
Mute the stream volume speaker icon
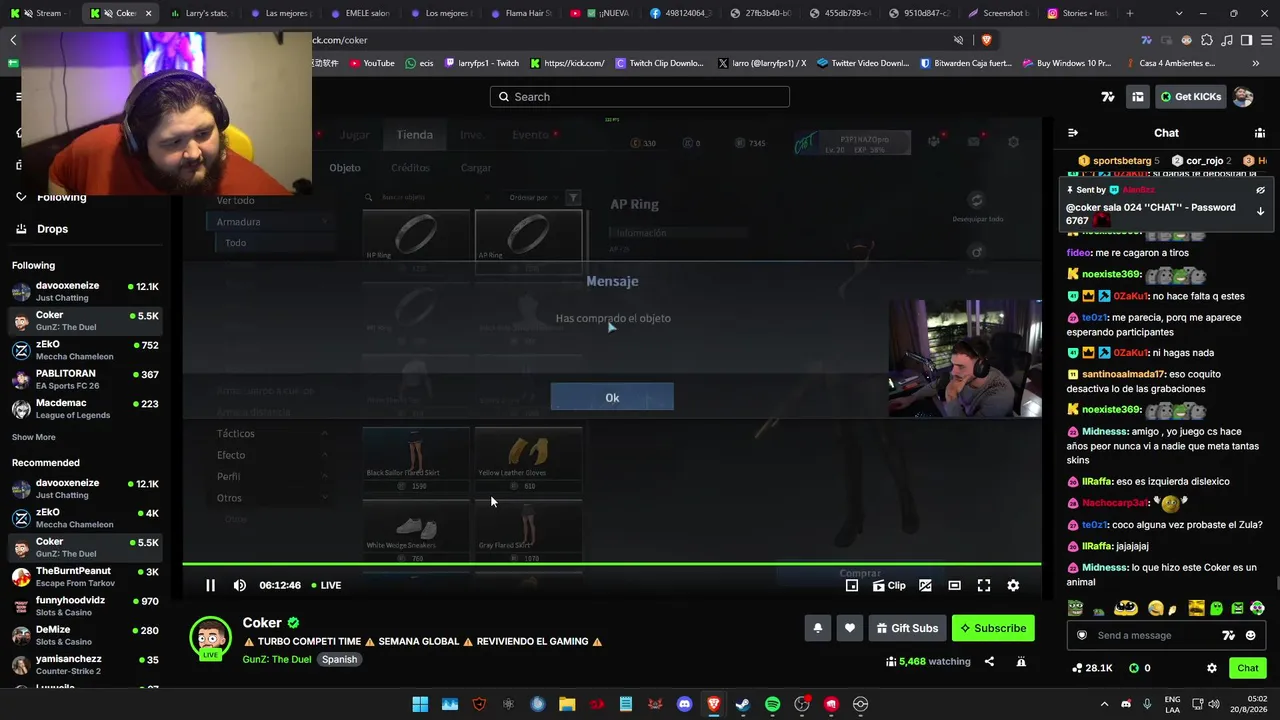240,585
